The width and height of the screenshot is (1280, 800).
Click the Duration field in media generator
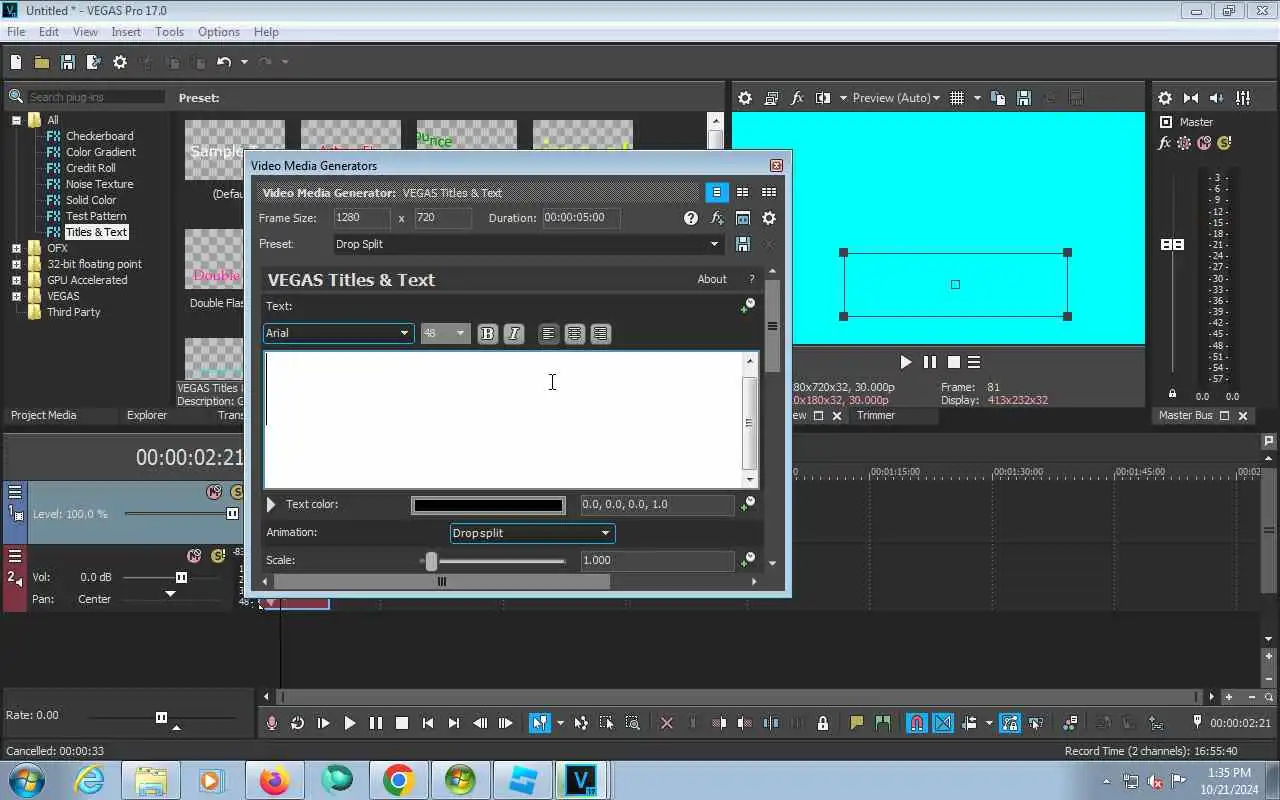(581, 218)
